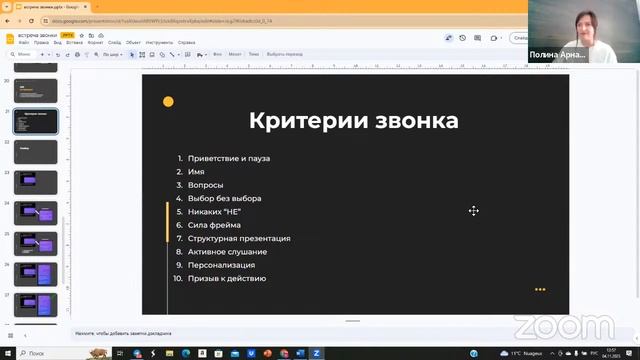Image resolution: width=640 pixels, height=360 pixels.
Task: Click the Task View taskbar icon
Action: [120, 353]
